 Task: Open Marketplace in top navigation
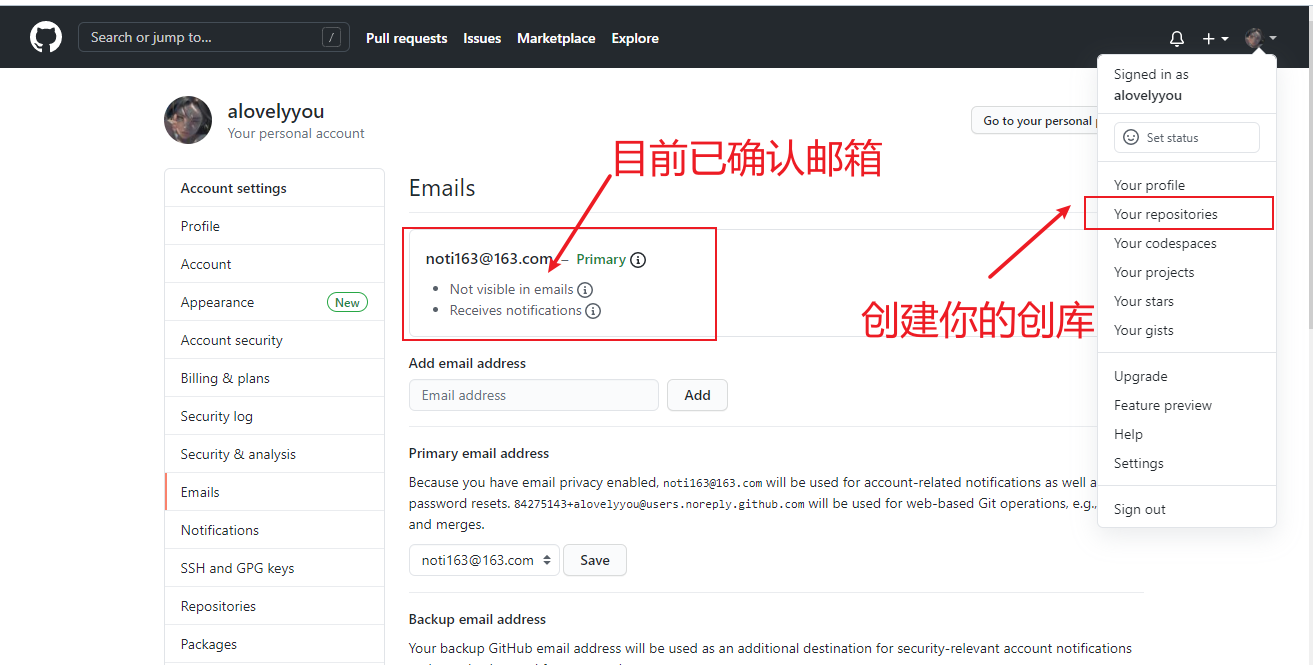[556, 38]
